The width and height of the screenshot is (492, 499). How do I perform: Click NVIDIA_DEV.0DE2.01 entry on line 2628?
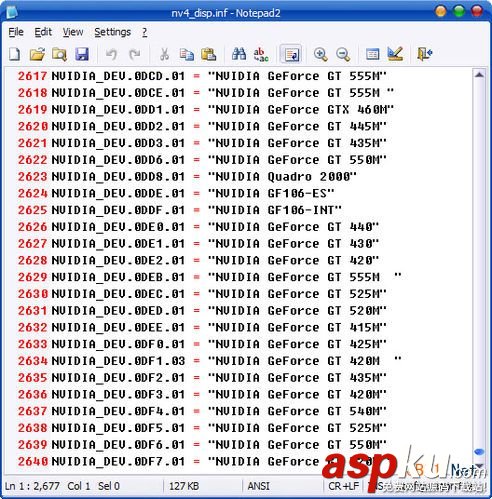tap(118, 260)
